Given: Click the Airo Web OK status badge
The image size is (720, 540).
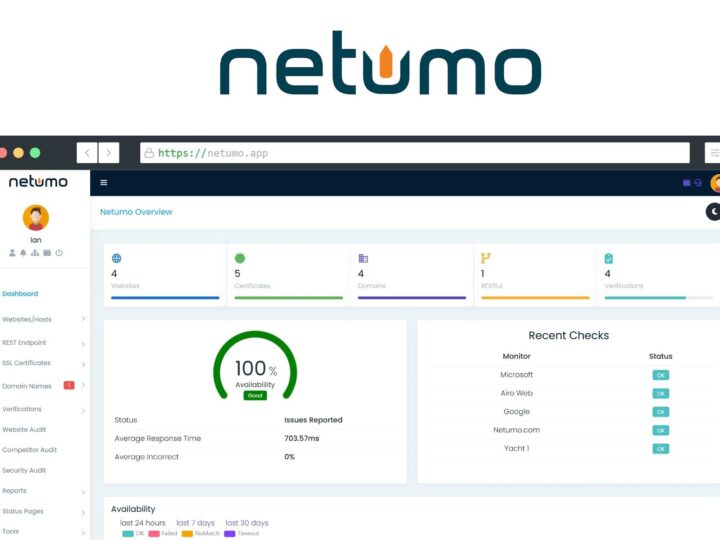Looking at the screenshot, I should (661, 394).
